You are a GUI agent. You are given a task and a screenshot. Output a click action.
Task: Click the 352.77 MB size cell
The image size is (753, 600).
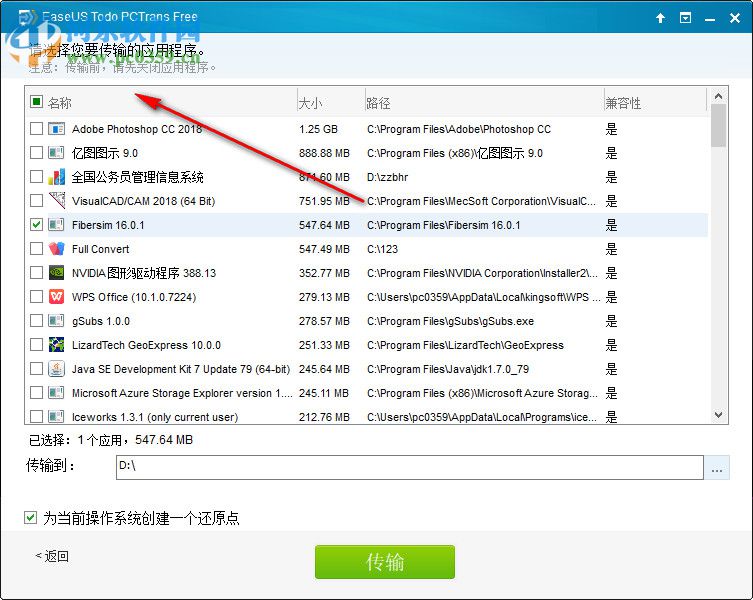[x=324, y=273]
